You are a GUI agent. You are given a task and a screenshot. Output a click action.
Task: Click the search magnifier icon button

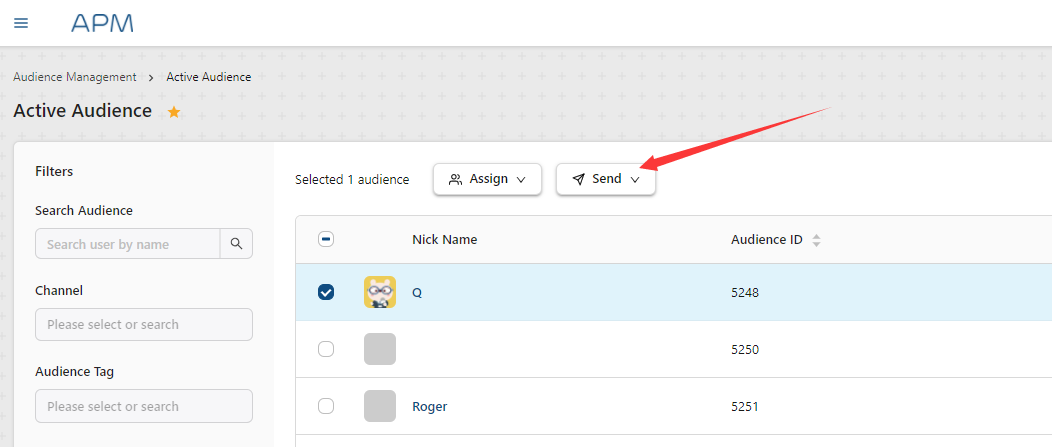coord(236,244)
